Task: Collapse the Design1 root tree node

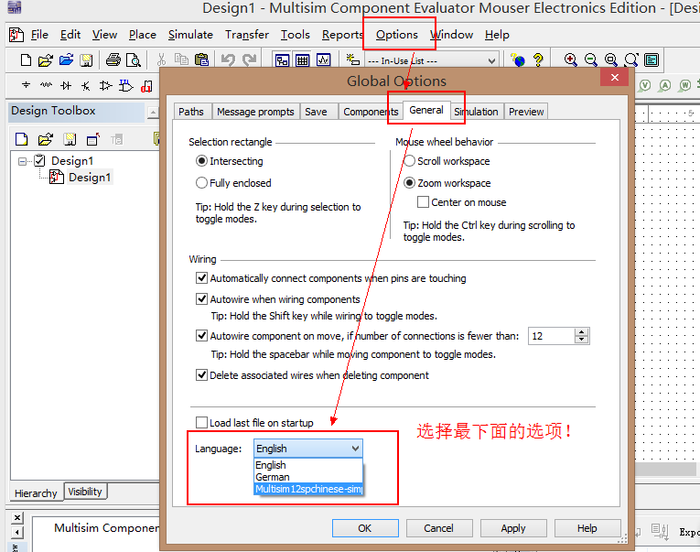Action: 22,161
